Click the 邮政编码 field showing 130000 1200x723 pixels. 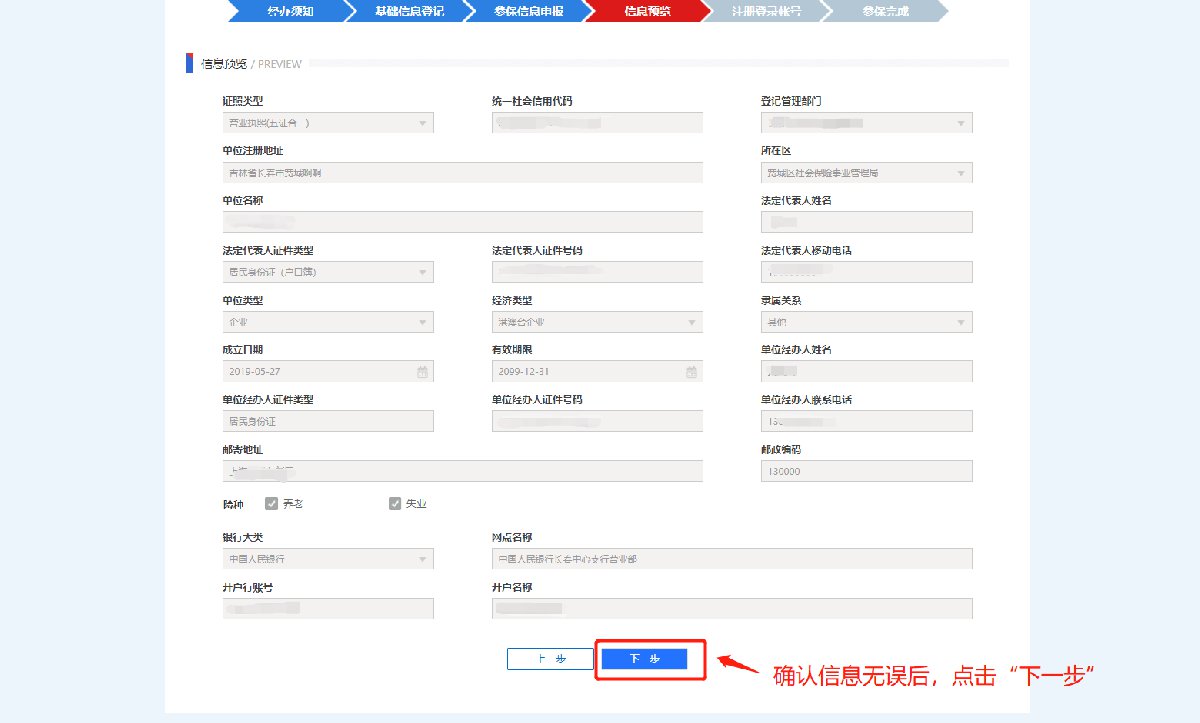(x=866, y=472)
